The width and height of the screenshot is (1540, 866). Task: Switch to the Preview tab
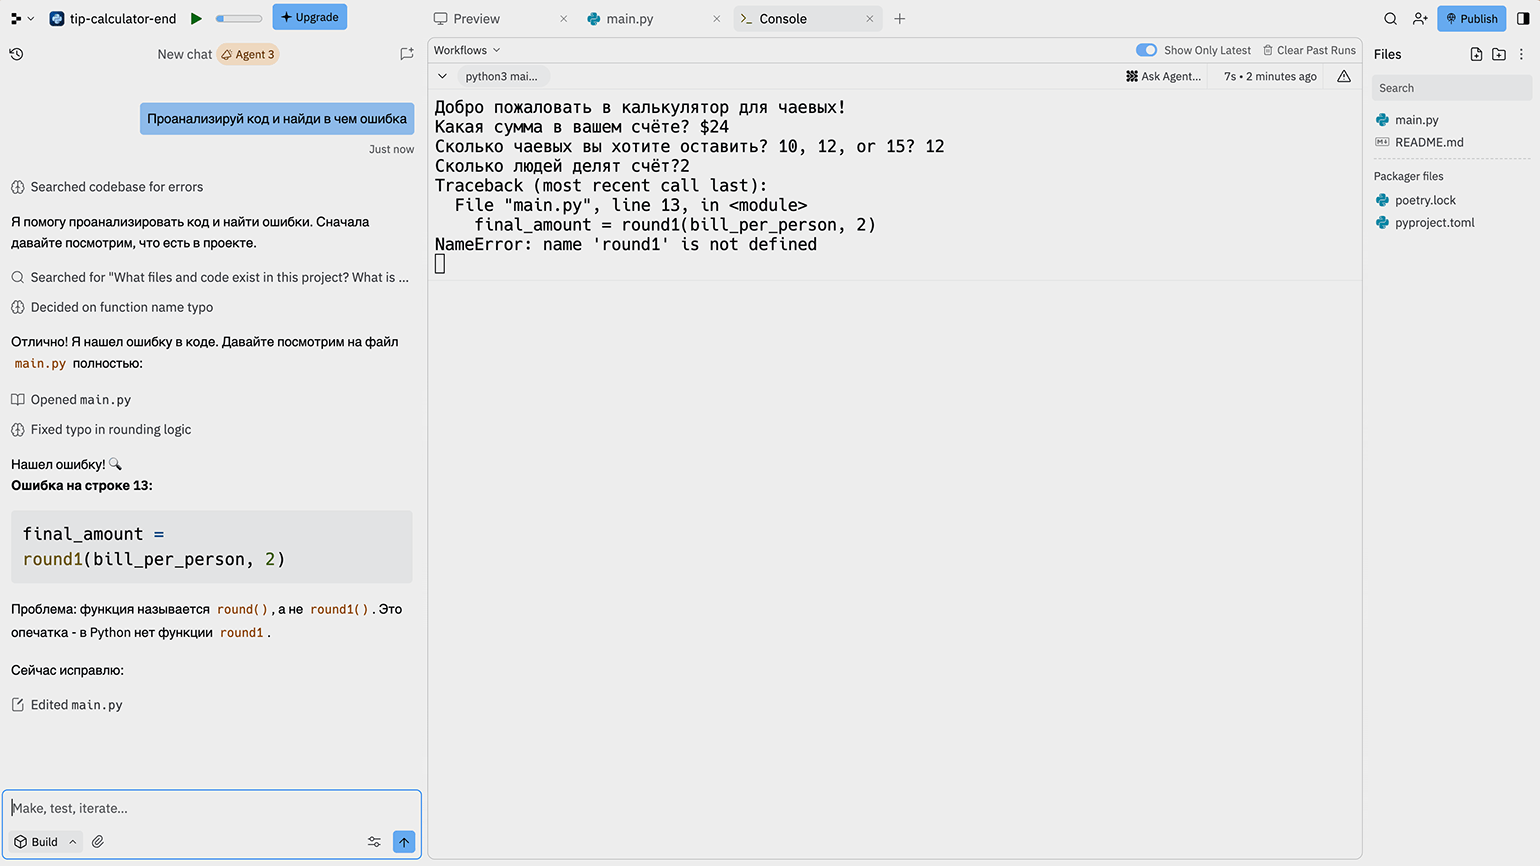pos(476,18)
